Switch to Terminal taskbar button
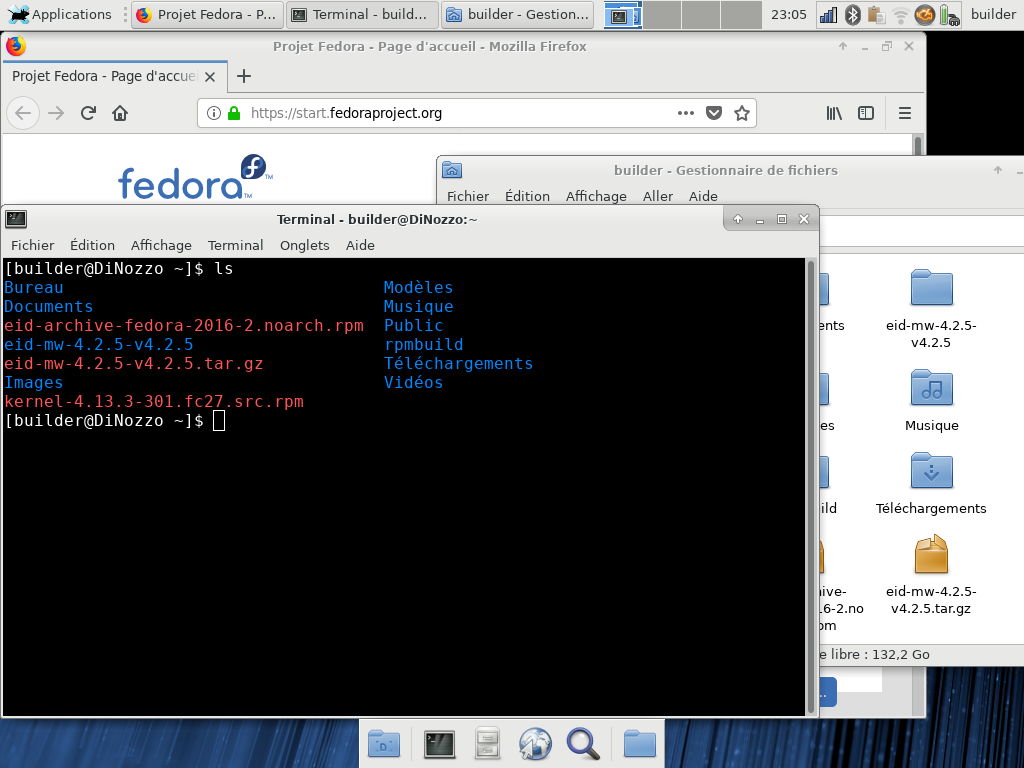This screenshot has width=1024, height=768. (x=362, y=14)
